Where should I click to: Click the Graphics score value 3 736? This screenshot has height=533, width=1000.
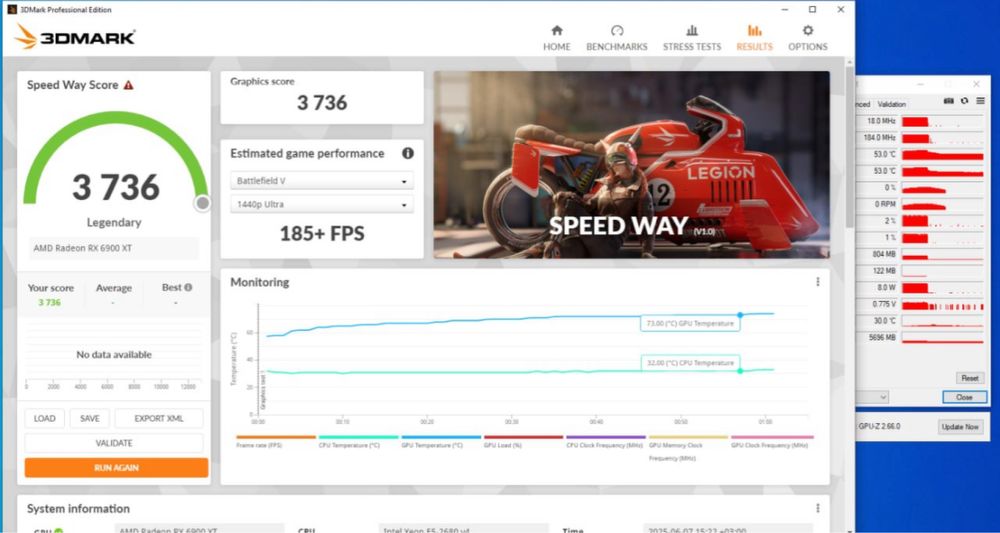321,103
